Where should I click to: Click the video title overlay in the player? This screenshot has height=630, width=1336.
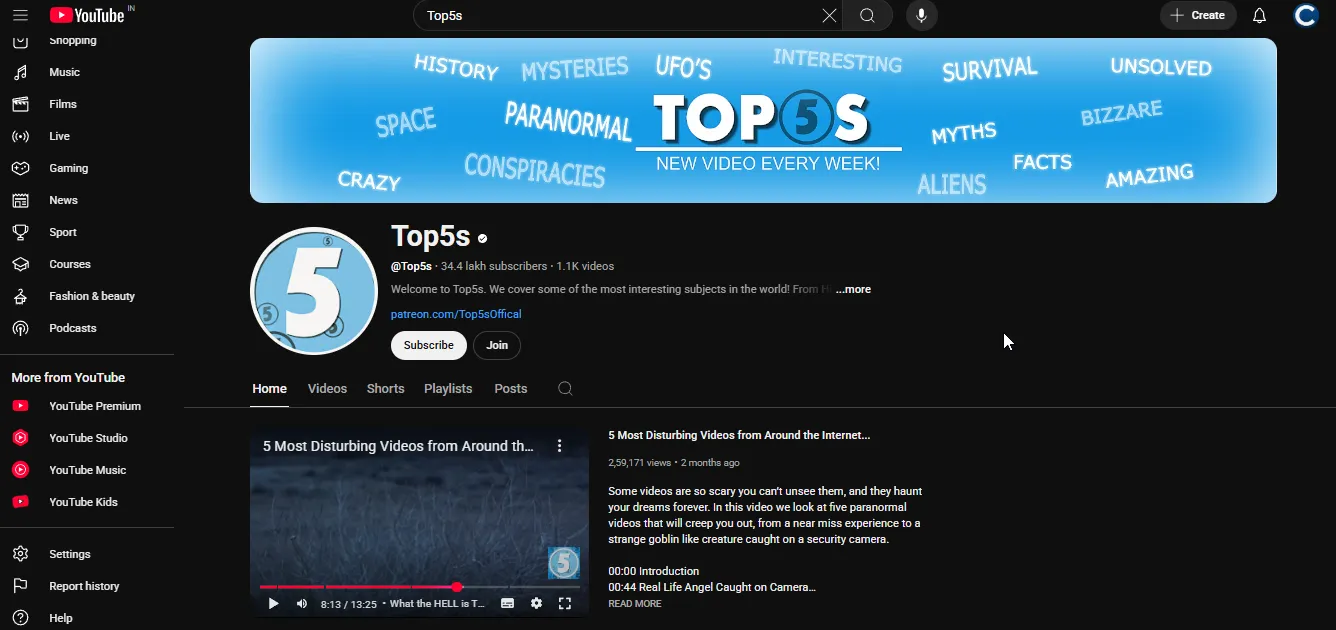[x=398, y=446]
